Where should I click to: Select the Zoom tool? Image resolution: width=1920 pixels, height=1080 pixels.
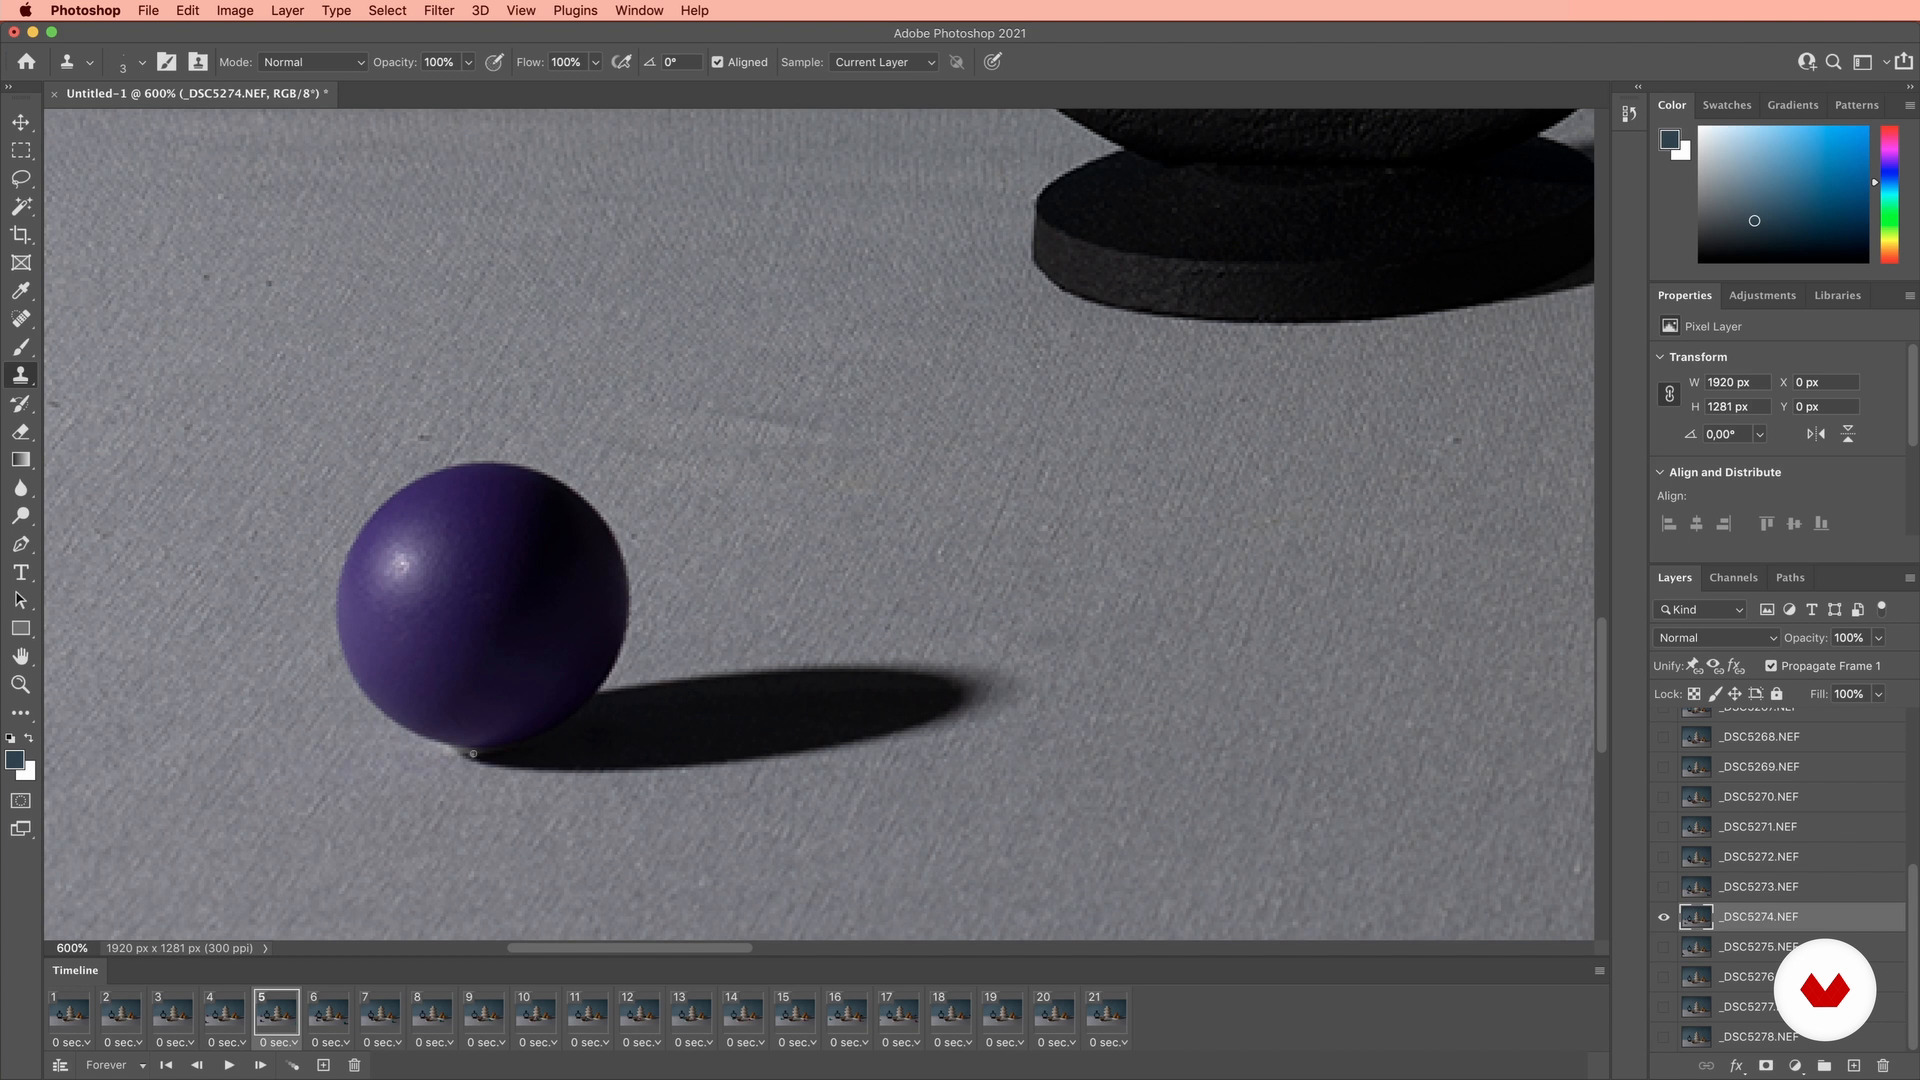[21, 685]
